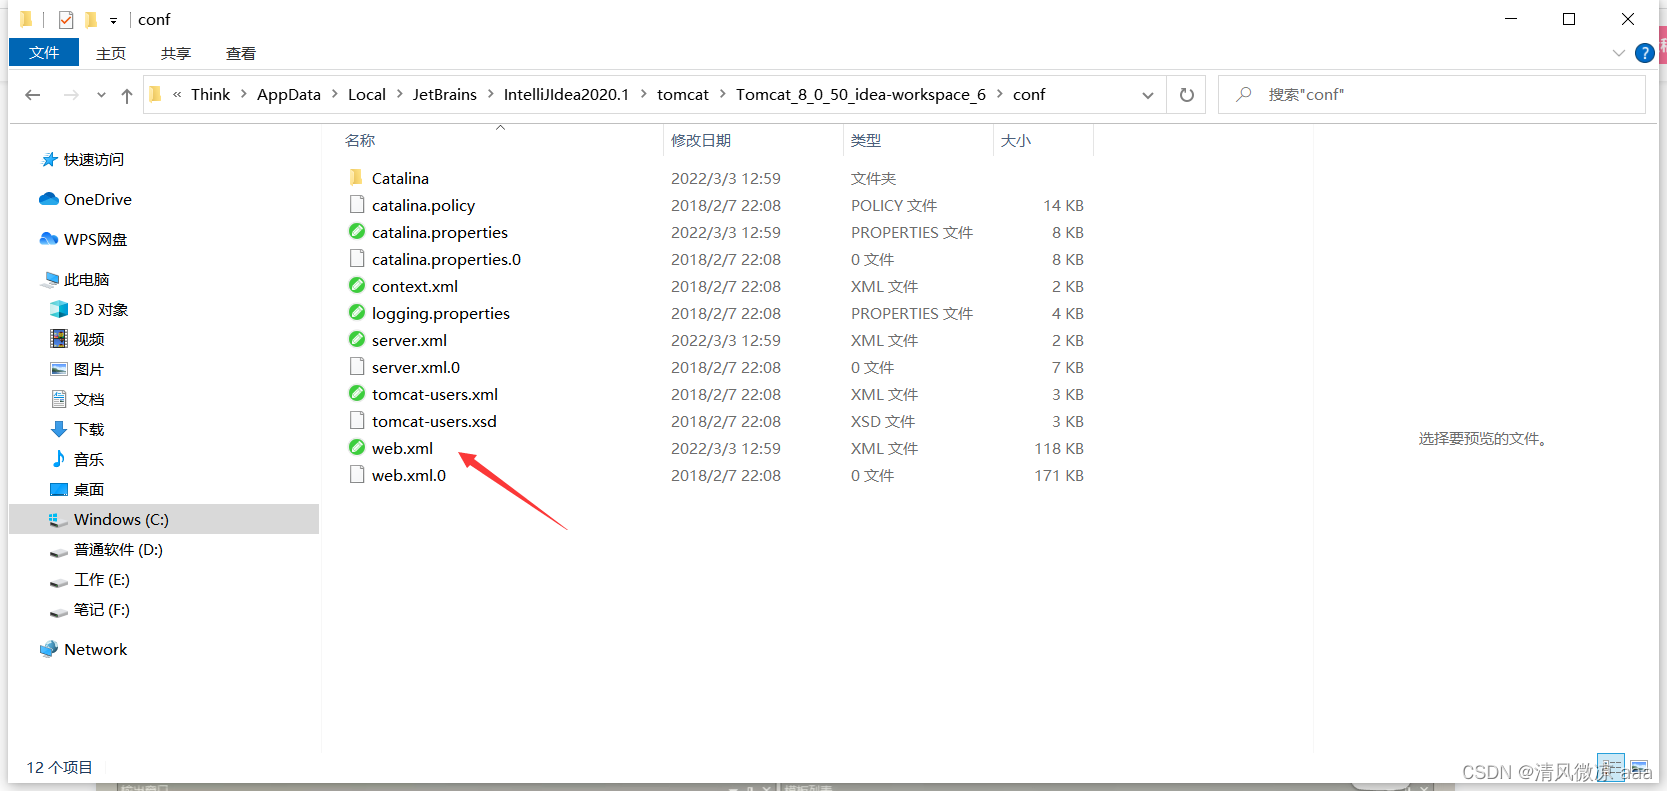This screenshot has width=1667, height=791.
Task: Select 此电脑 in navigation pane
Action: click(87, 280)
